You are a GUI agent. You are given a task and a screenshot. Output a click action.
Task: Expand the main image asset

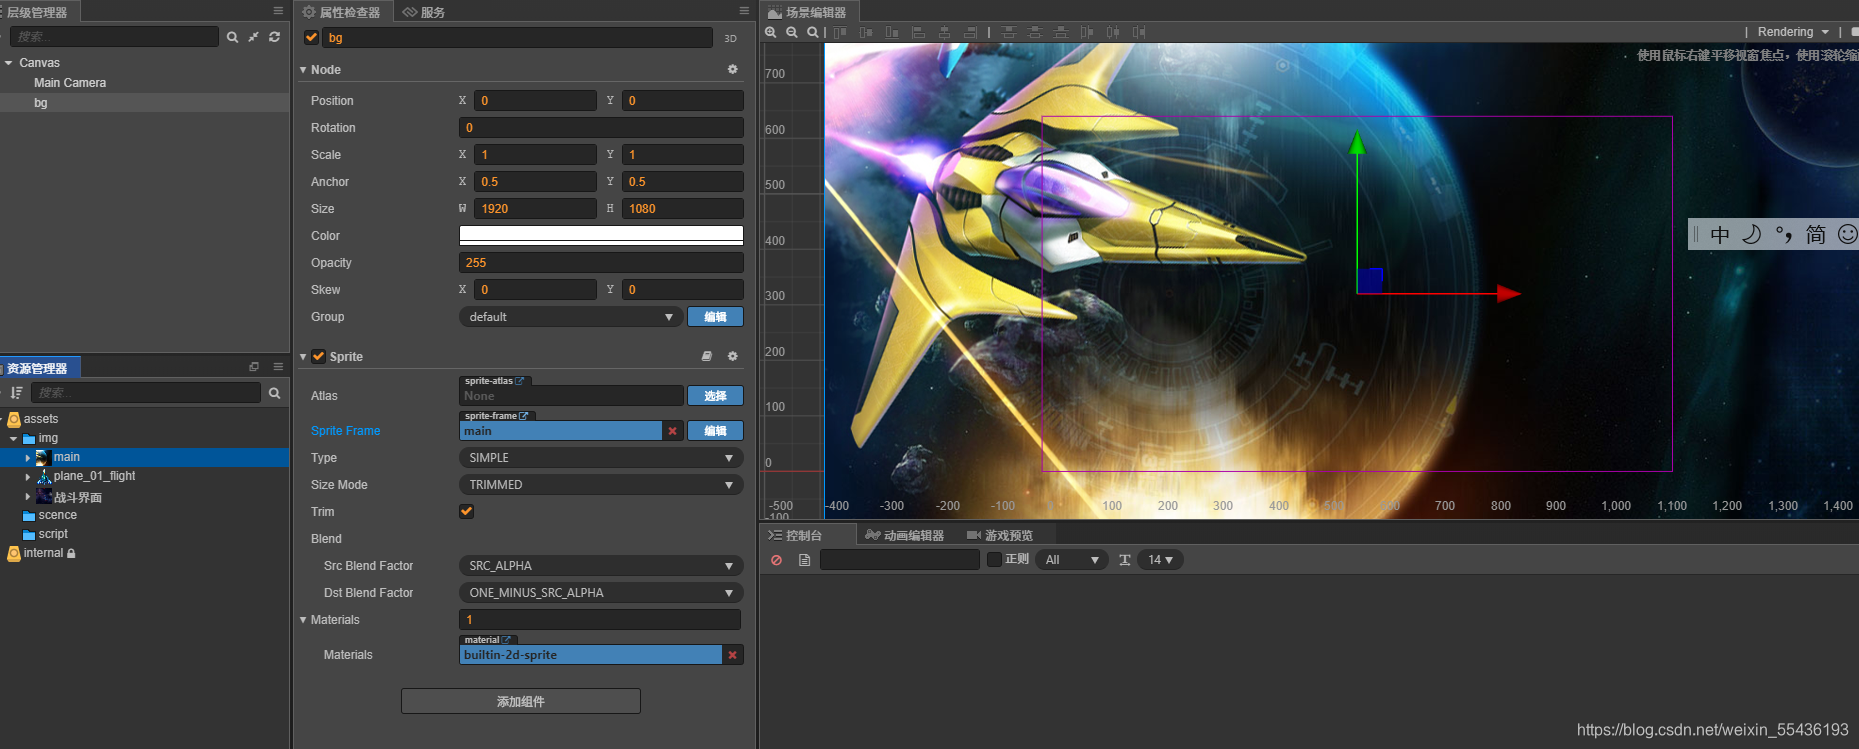click(27, 457)
